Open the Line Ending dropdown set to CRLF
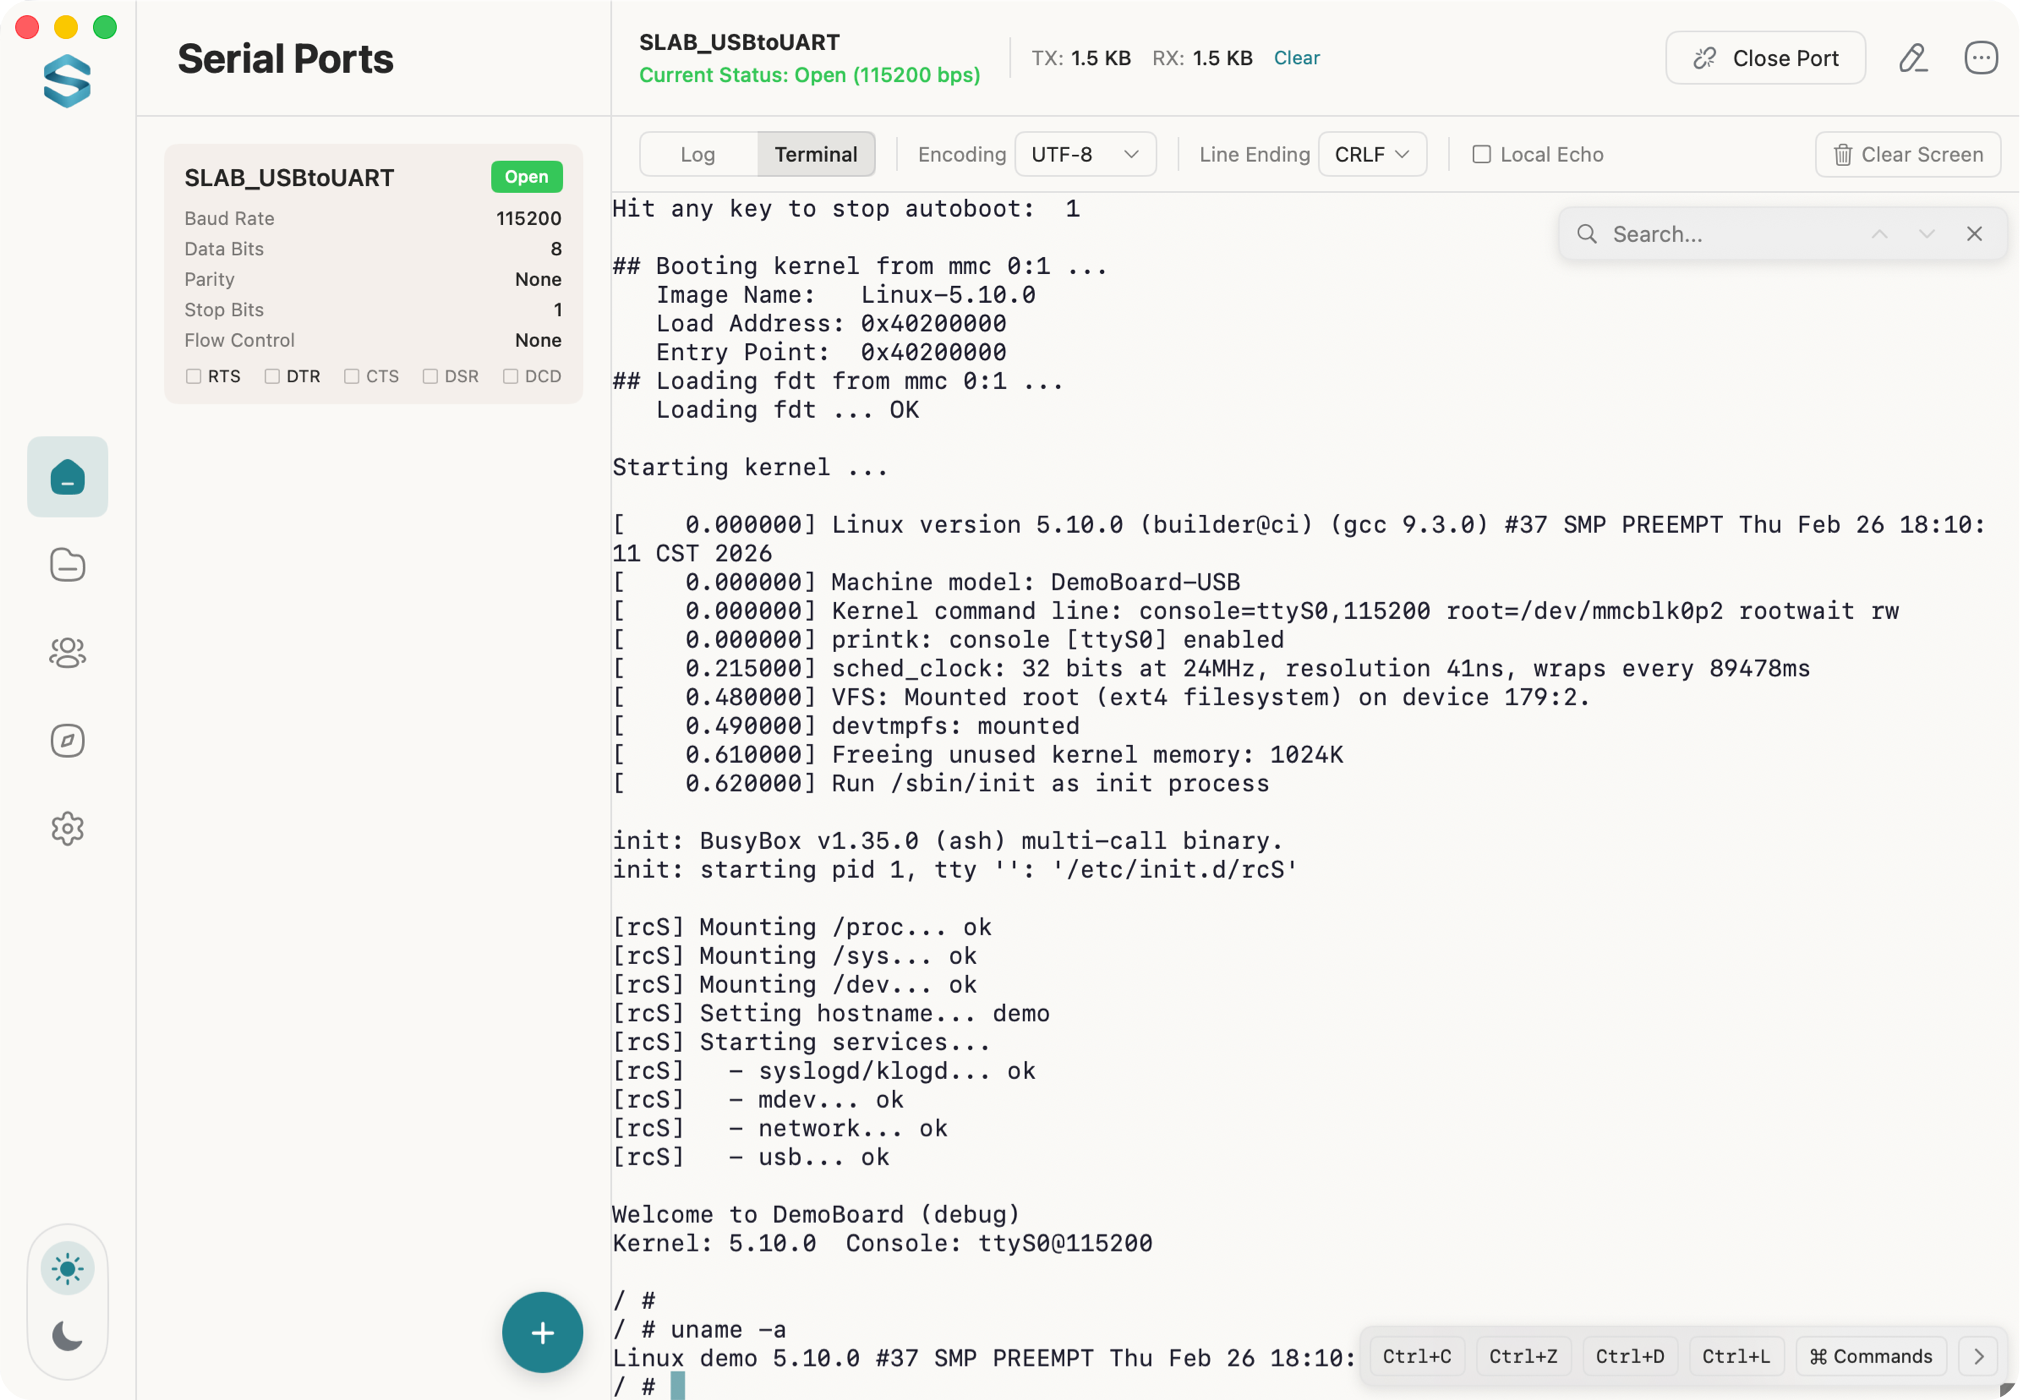The height and width of the screenshot is (1400, 2020). (1371, 154)
